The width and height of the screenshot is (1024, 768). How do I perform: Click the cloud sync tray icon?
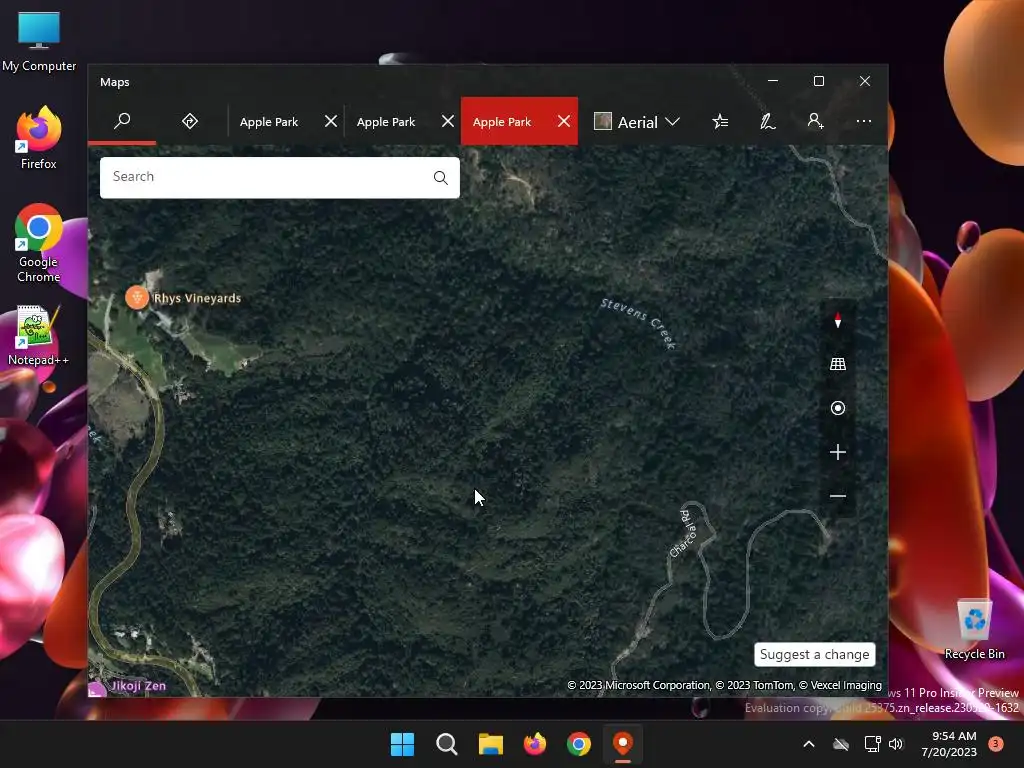pos(841,744)
